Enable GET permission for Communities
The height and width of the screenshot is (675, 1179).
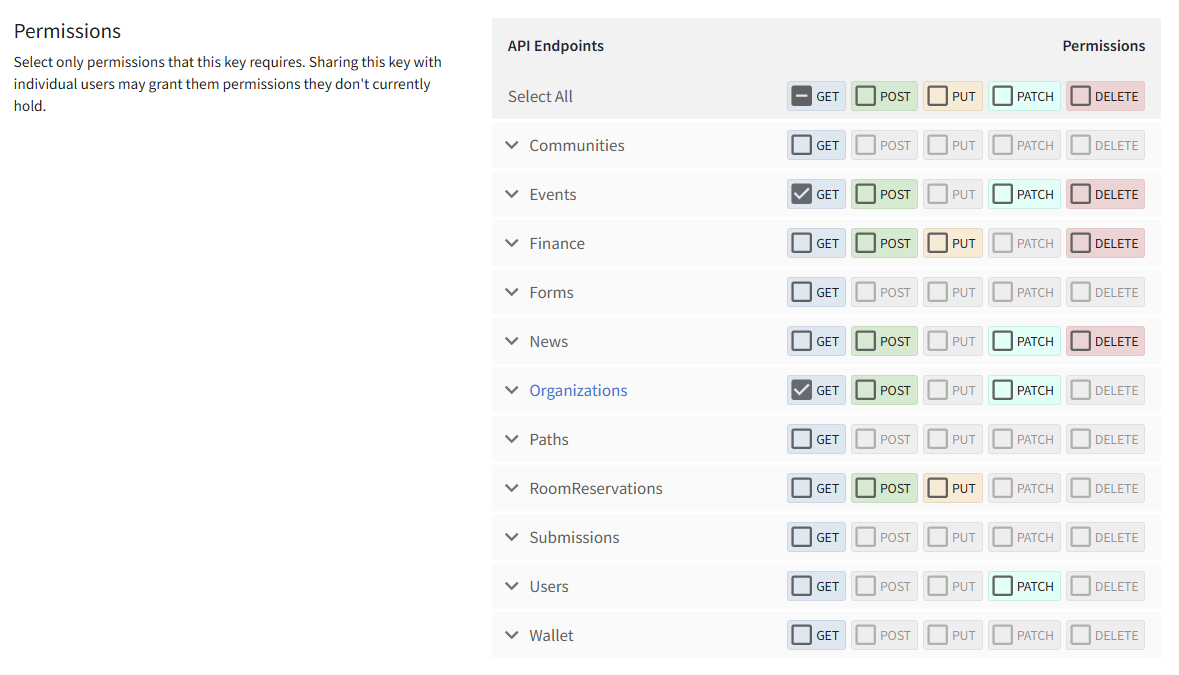[x=800, y=145]
